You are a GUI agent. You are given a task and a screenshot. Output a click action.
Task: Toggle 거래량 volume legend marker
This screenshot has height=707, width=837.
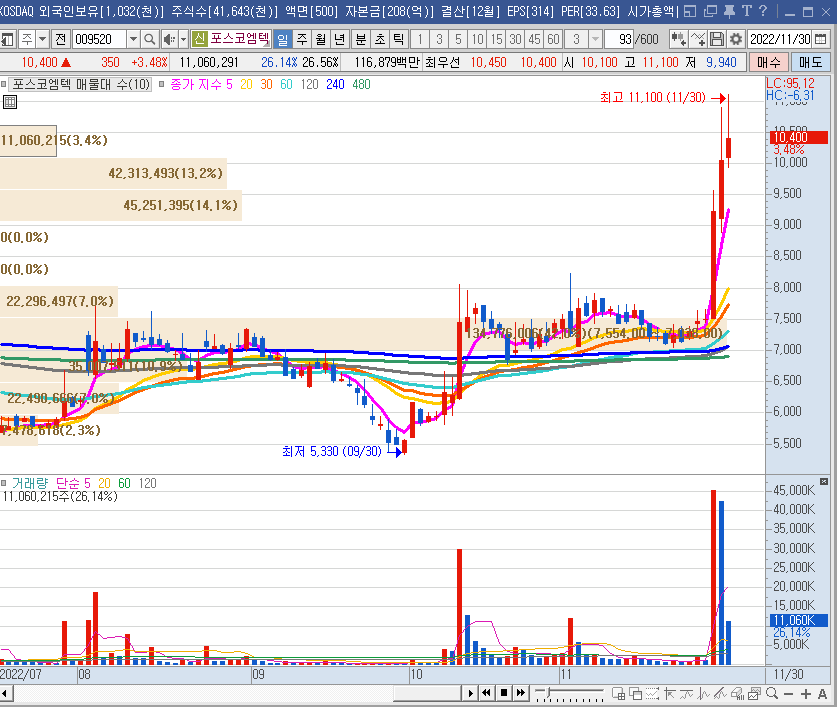click(4, 483)
